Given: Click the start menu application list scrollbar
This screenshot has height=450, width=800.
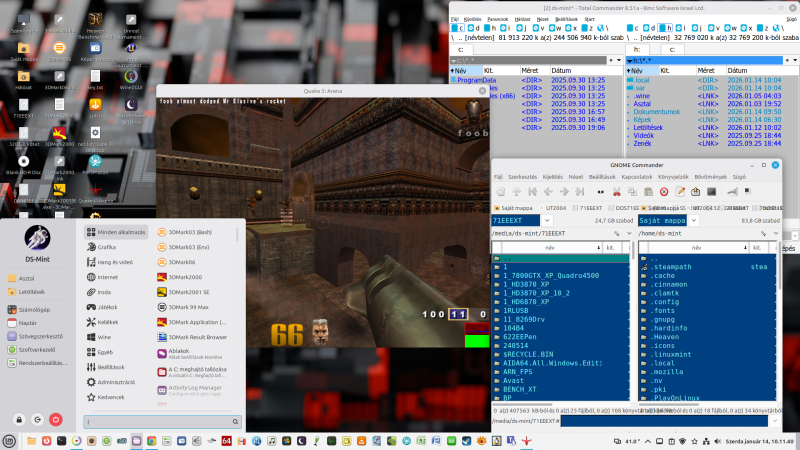Looking at the screenshot, I should pos(238,235).
